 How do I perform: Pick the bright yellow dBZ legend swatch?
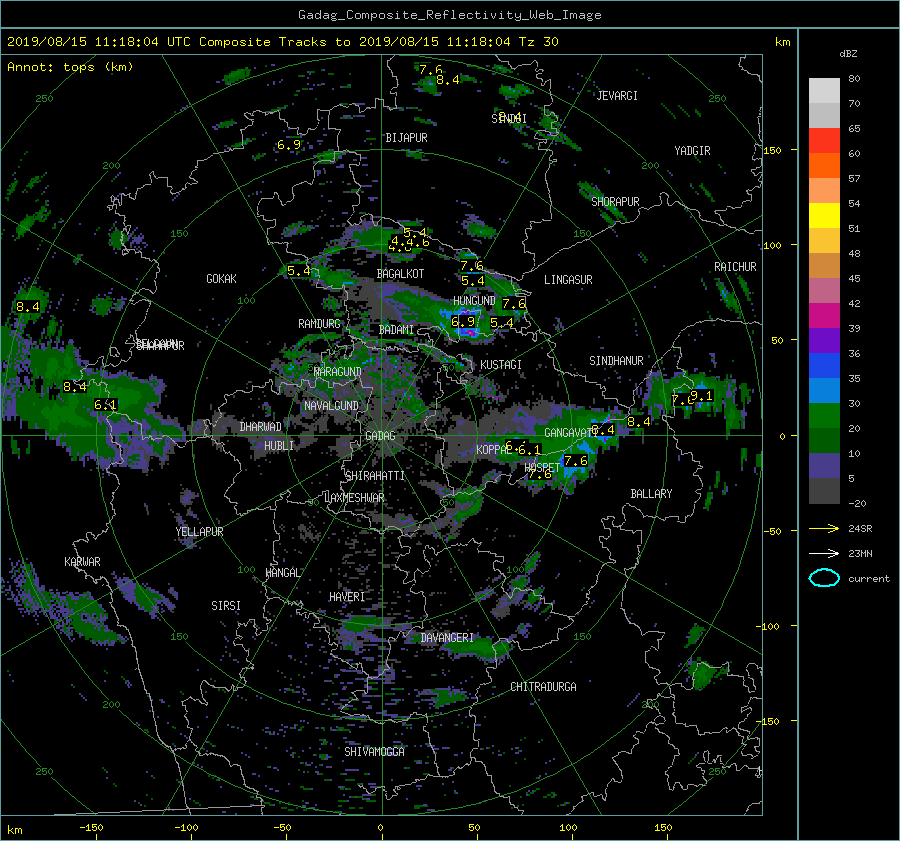[x=824, y=215]
